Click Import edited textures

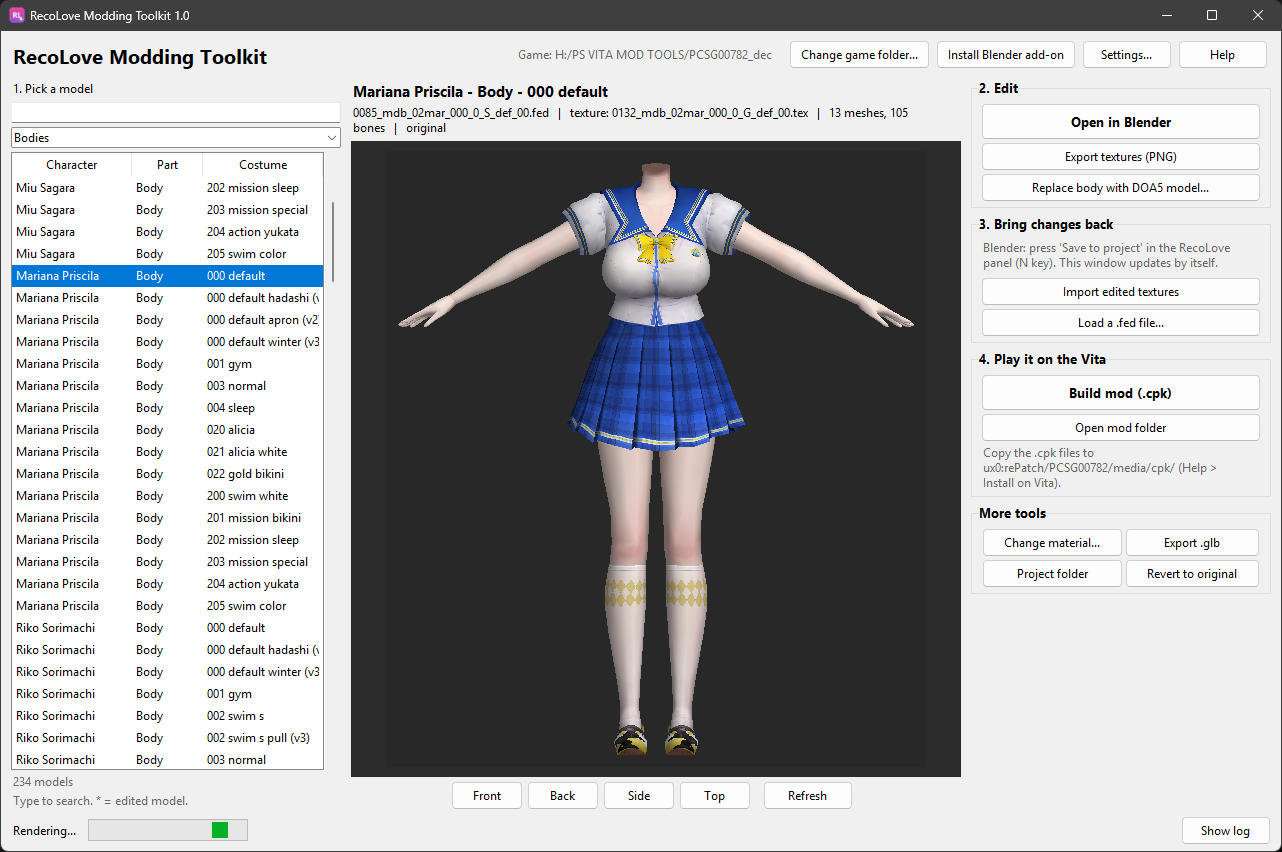(1121, 292)
